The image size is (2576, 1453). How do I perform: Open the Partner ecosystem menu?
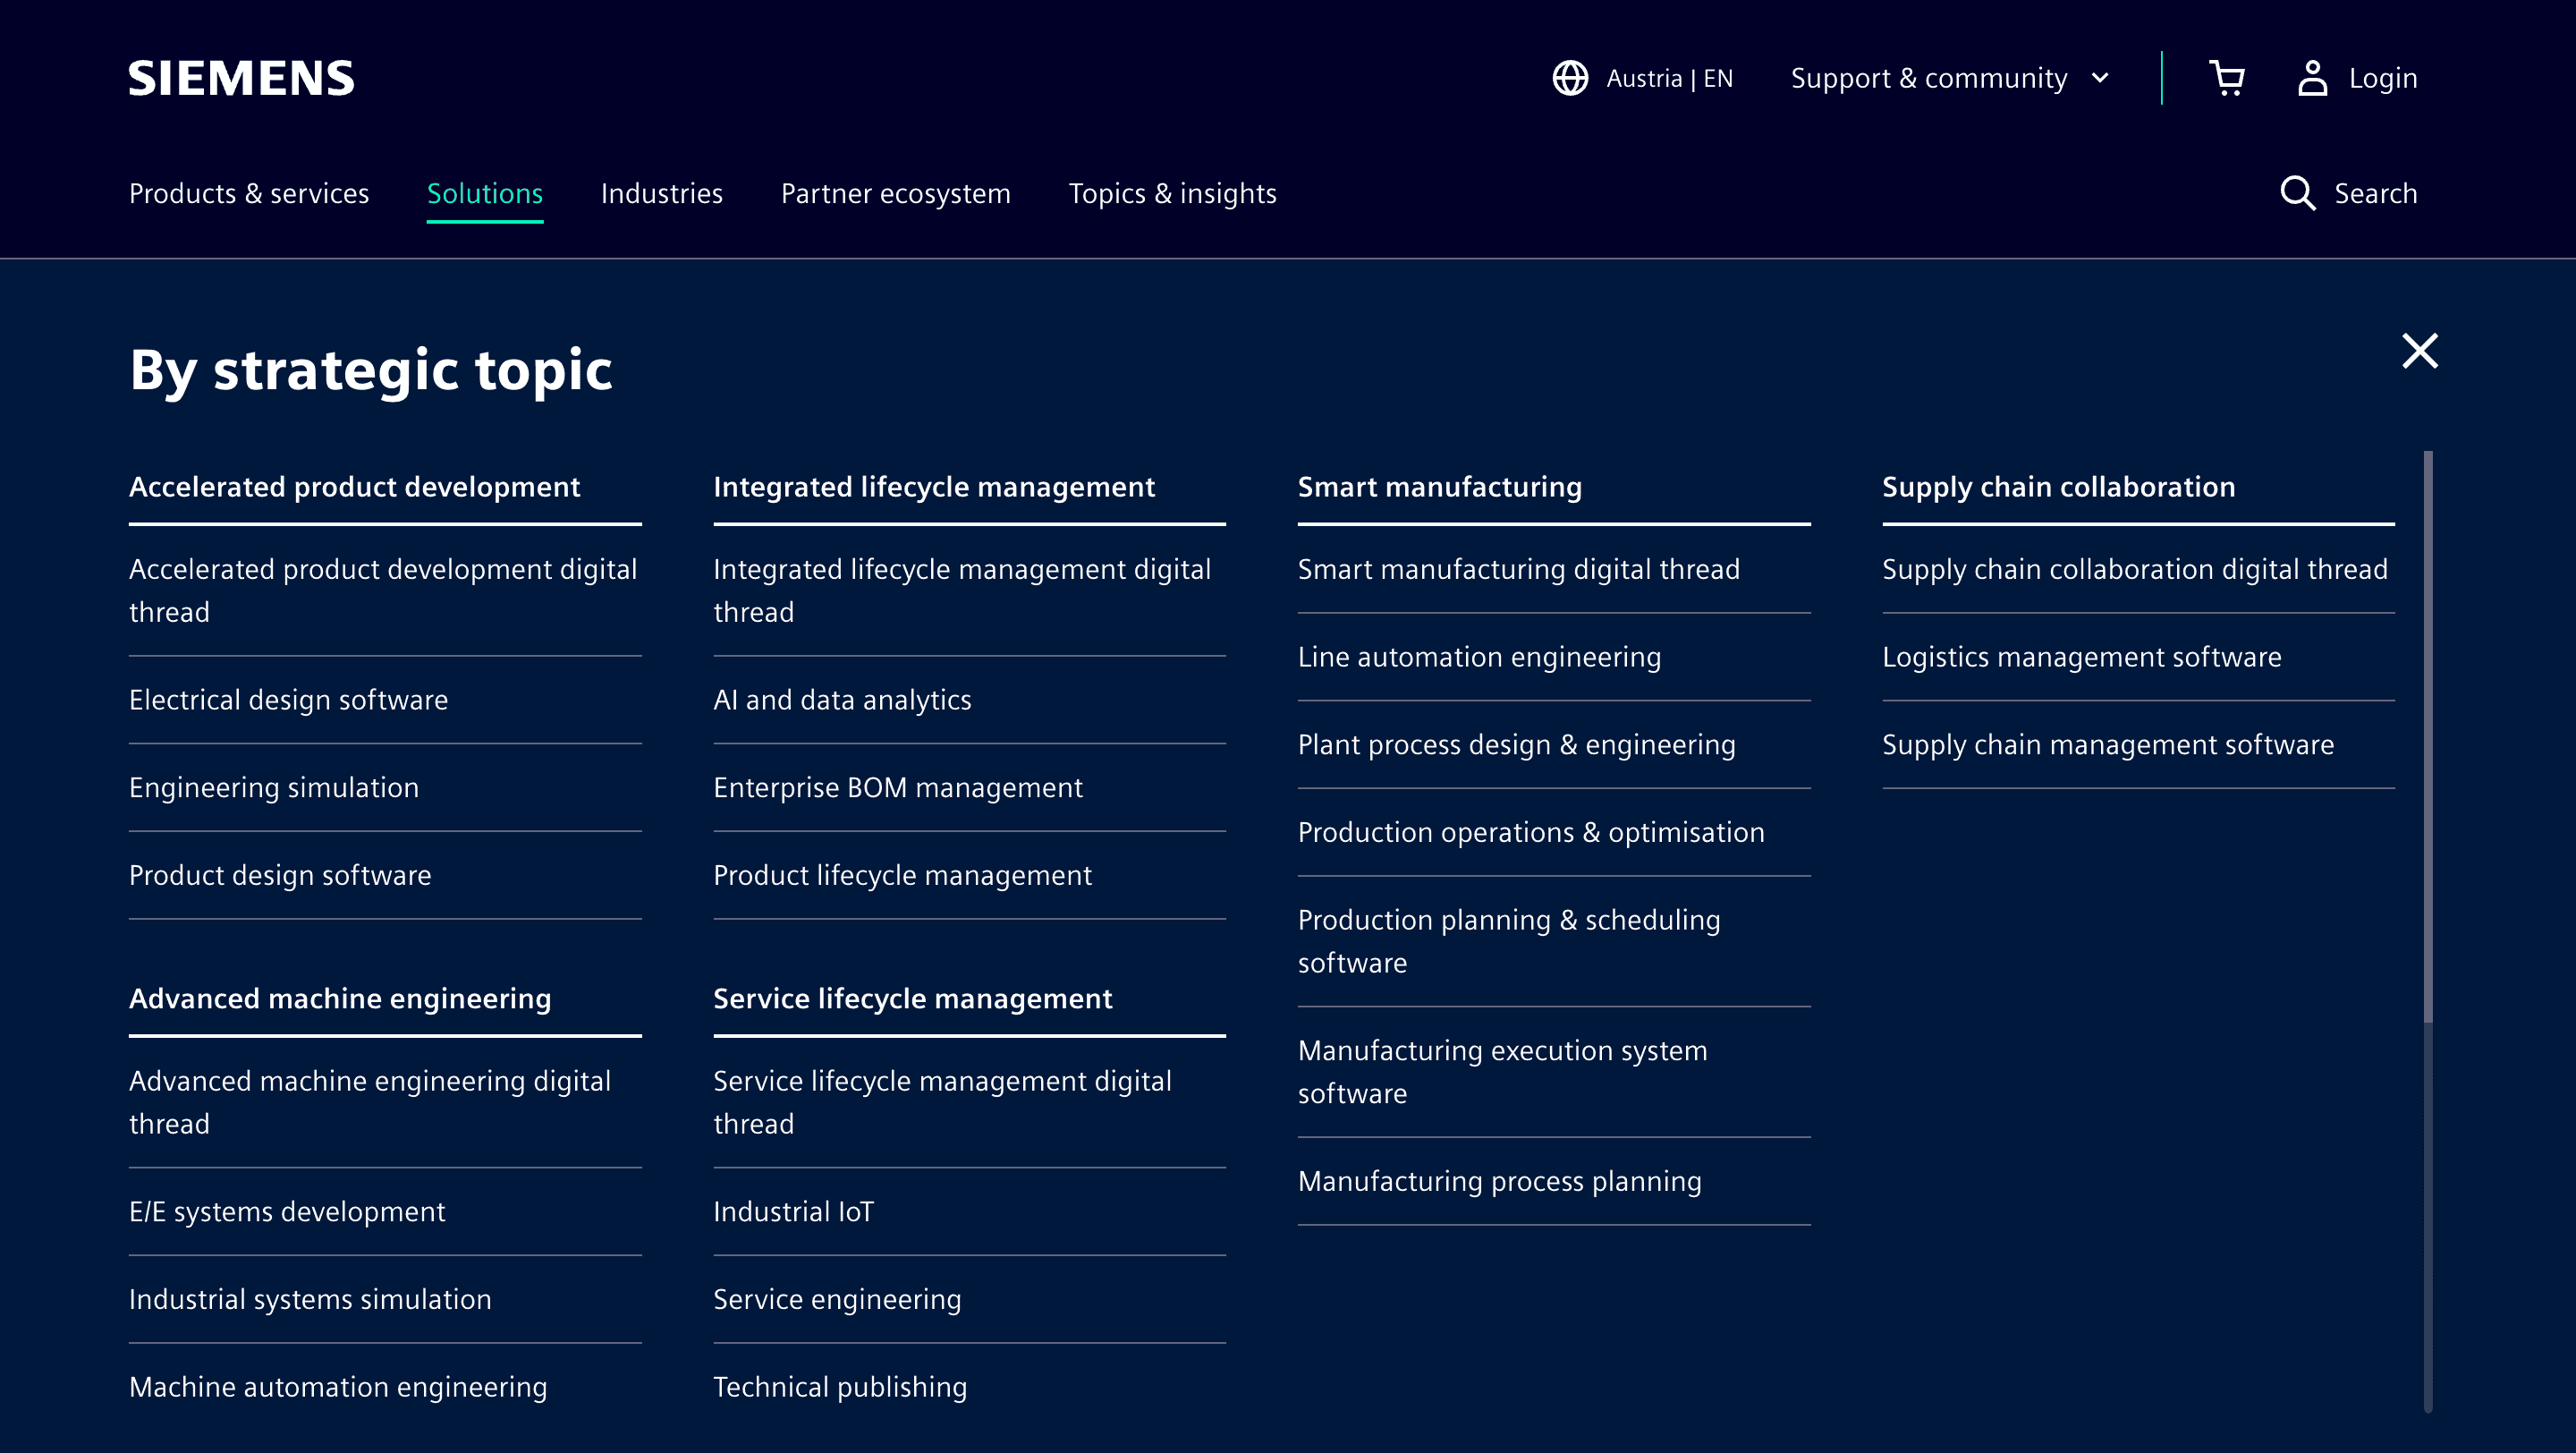(895, 193)
